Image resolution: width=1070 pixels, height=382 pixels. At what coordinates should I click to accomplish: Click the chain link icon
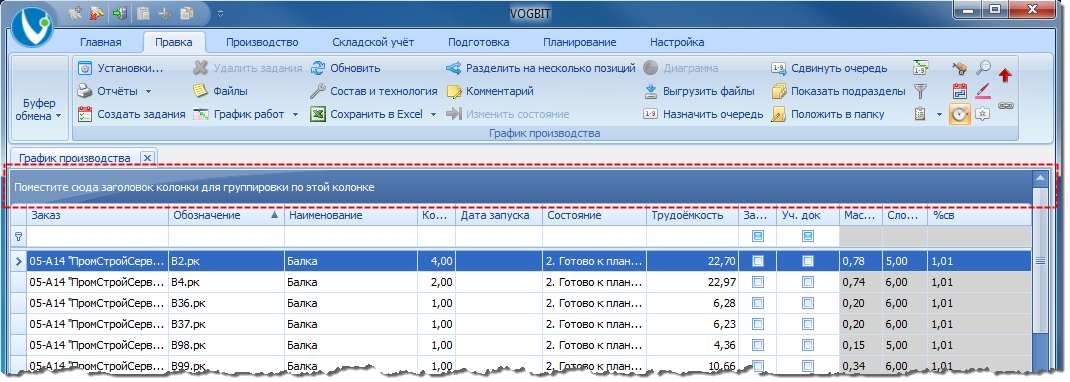point(1005,106)
